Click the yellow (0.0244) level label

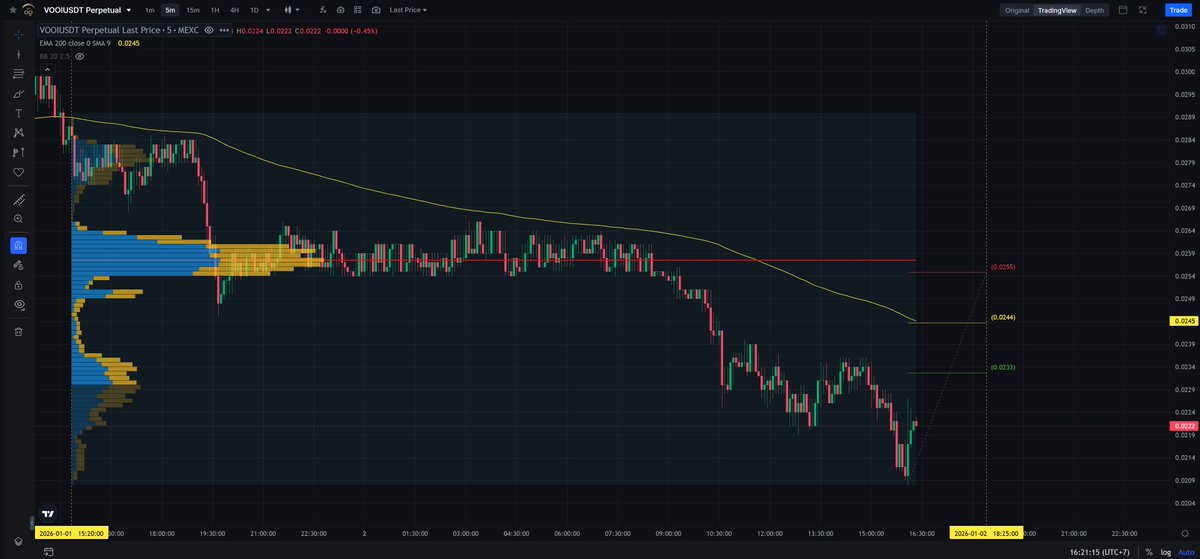point(1003,317)
